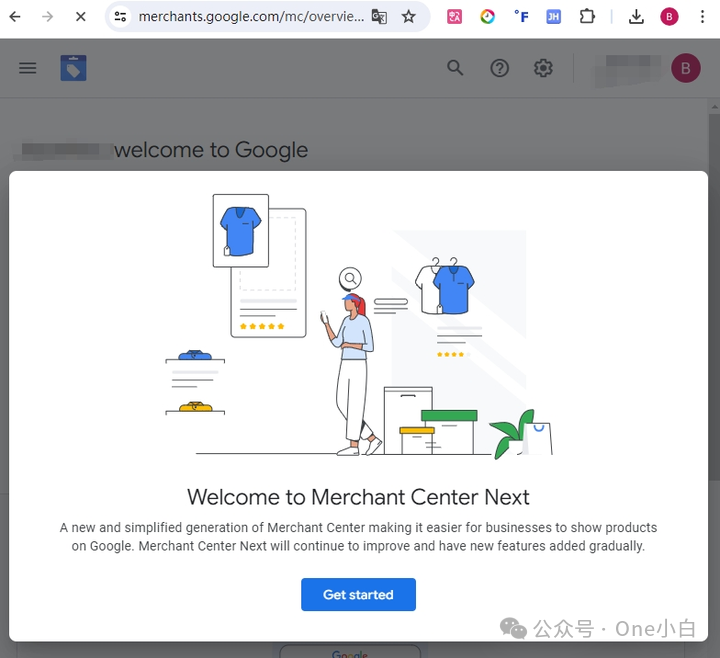The image size is (720, 658).
Task: Open the browser extensions puzzle icon
Action: (x=587, y=17)
